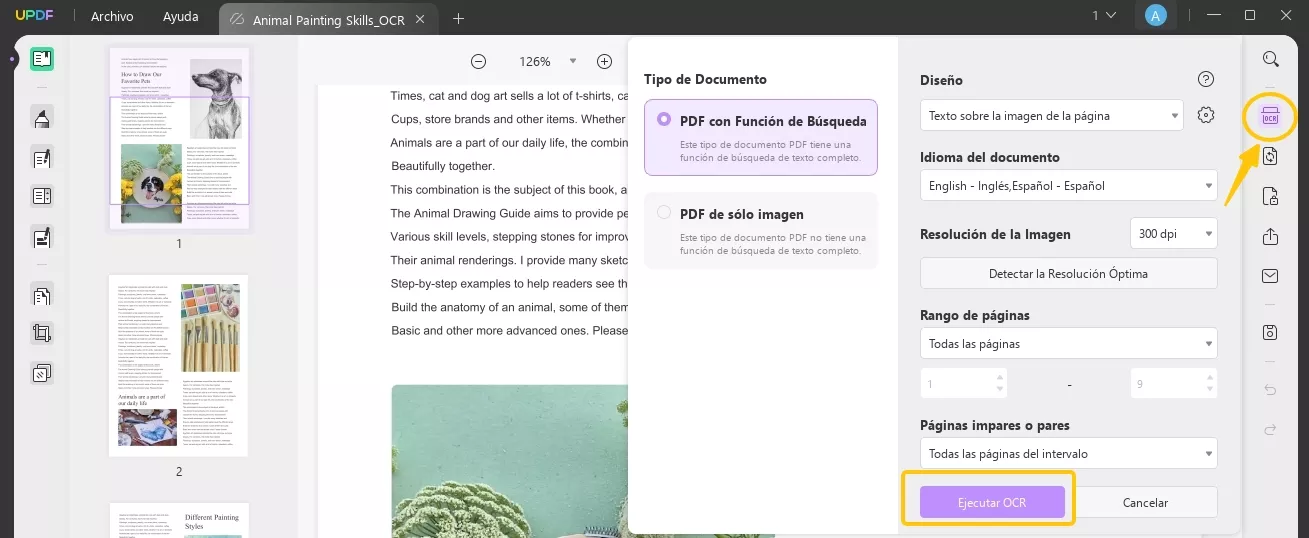1309x538 pixels.
Task: Open the window count dropdown showing 1
Action: (1103, 15)
